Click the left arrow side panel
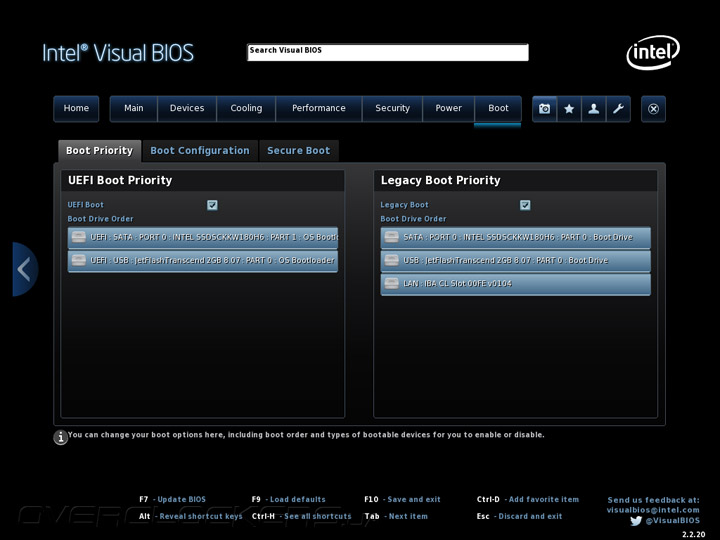 click(x=25, y=269)
